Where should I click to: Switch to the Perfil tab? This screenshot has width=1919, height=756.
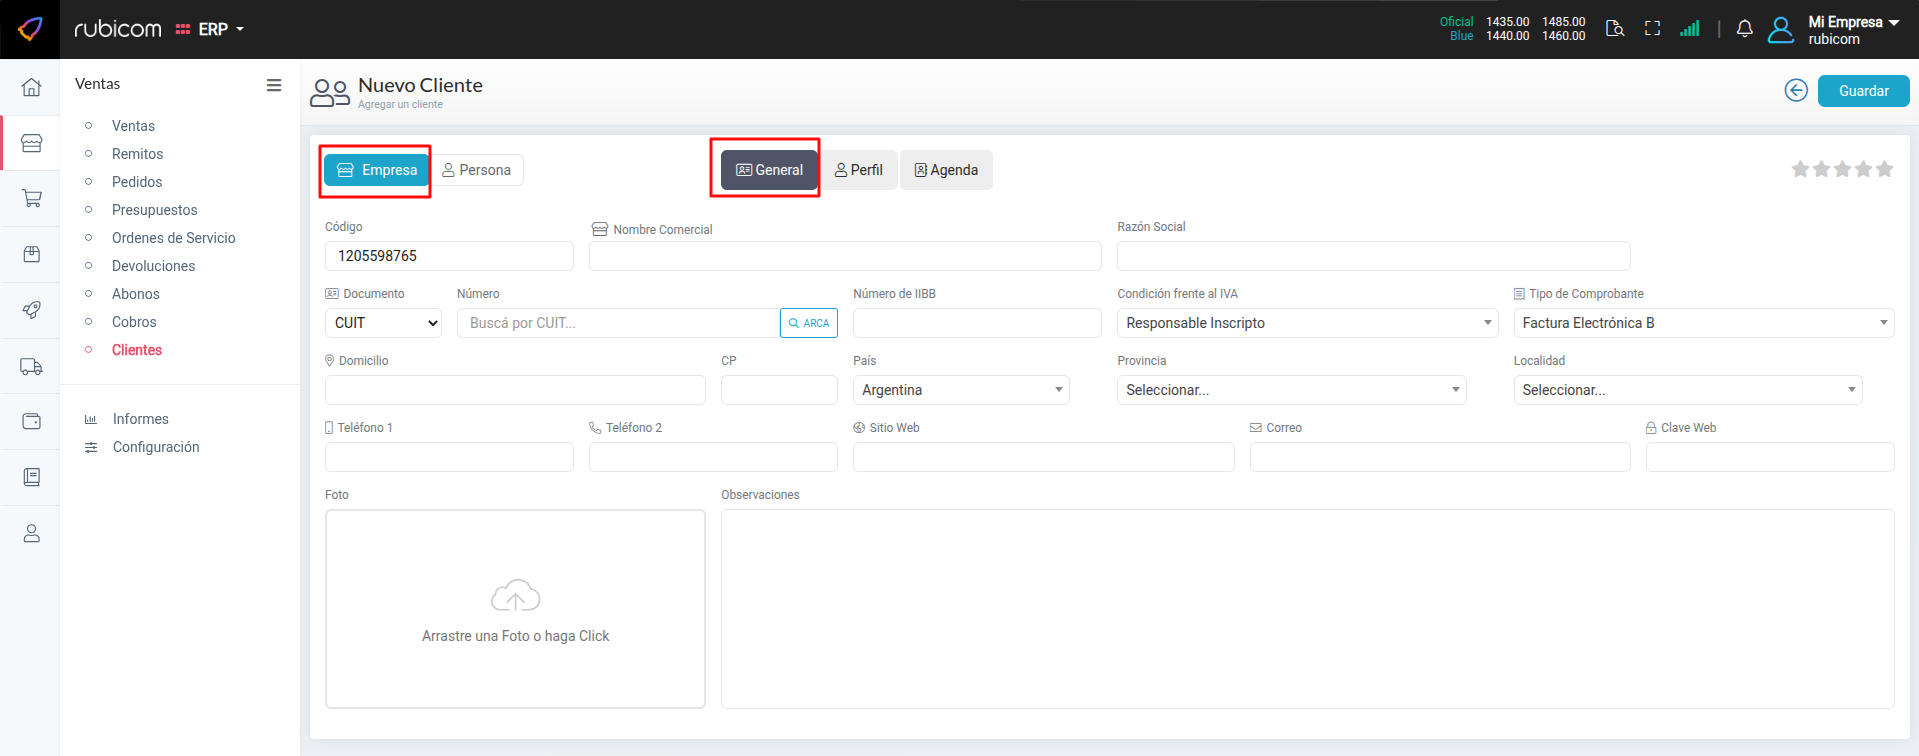(859, 170)
